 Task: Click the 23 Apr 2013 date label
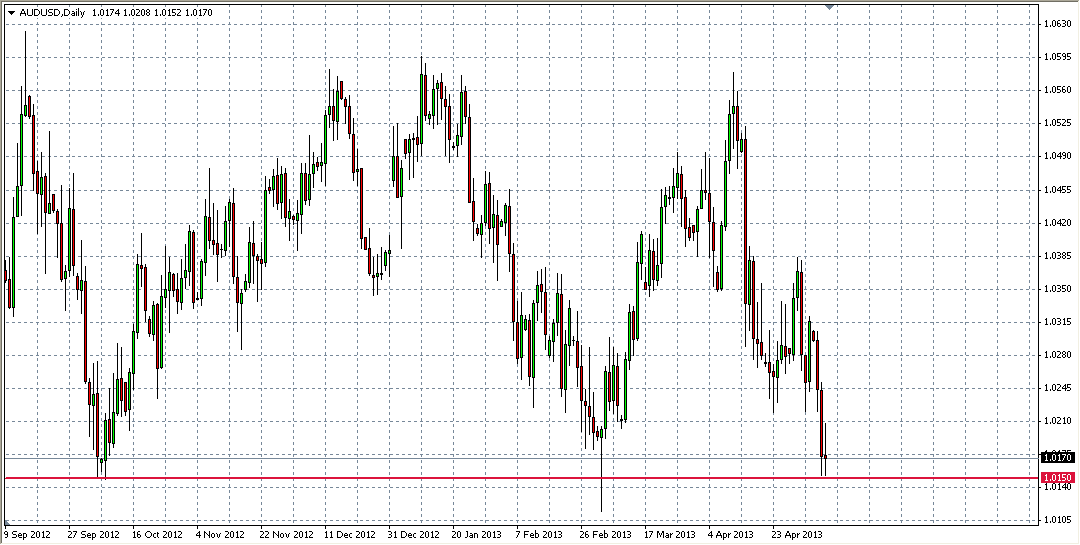[x=798, y=534]
